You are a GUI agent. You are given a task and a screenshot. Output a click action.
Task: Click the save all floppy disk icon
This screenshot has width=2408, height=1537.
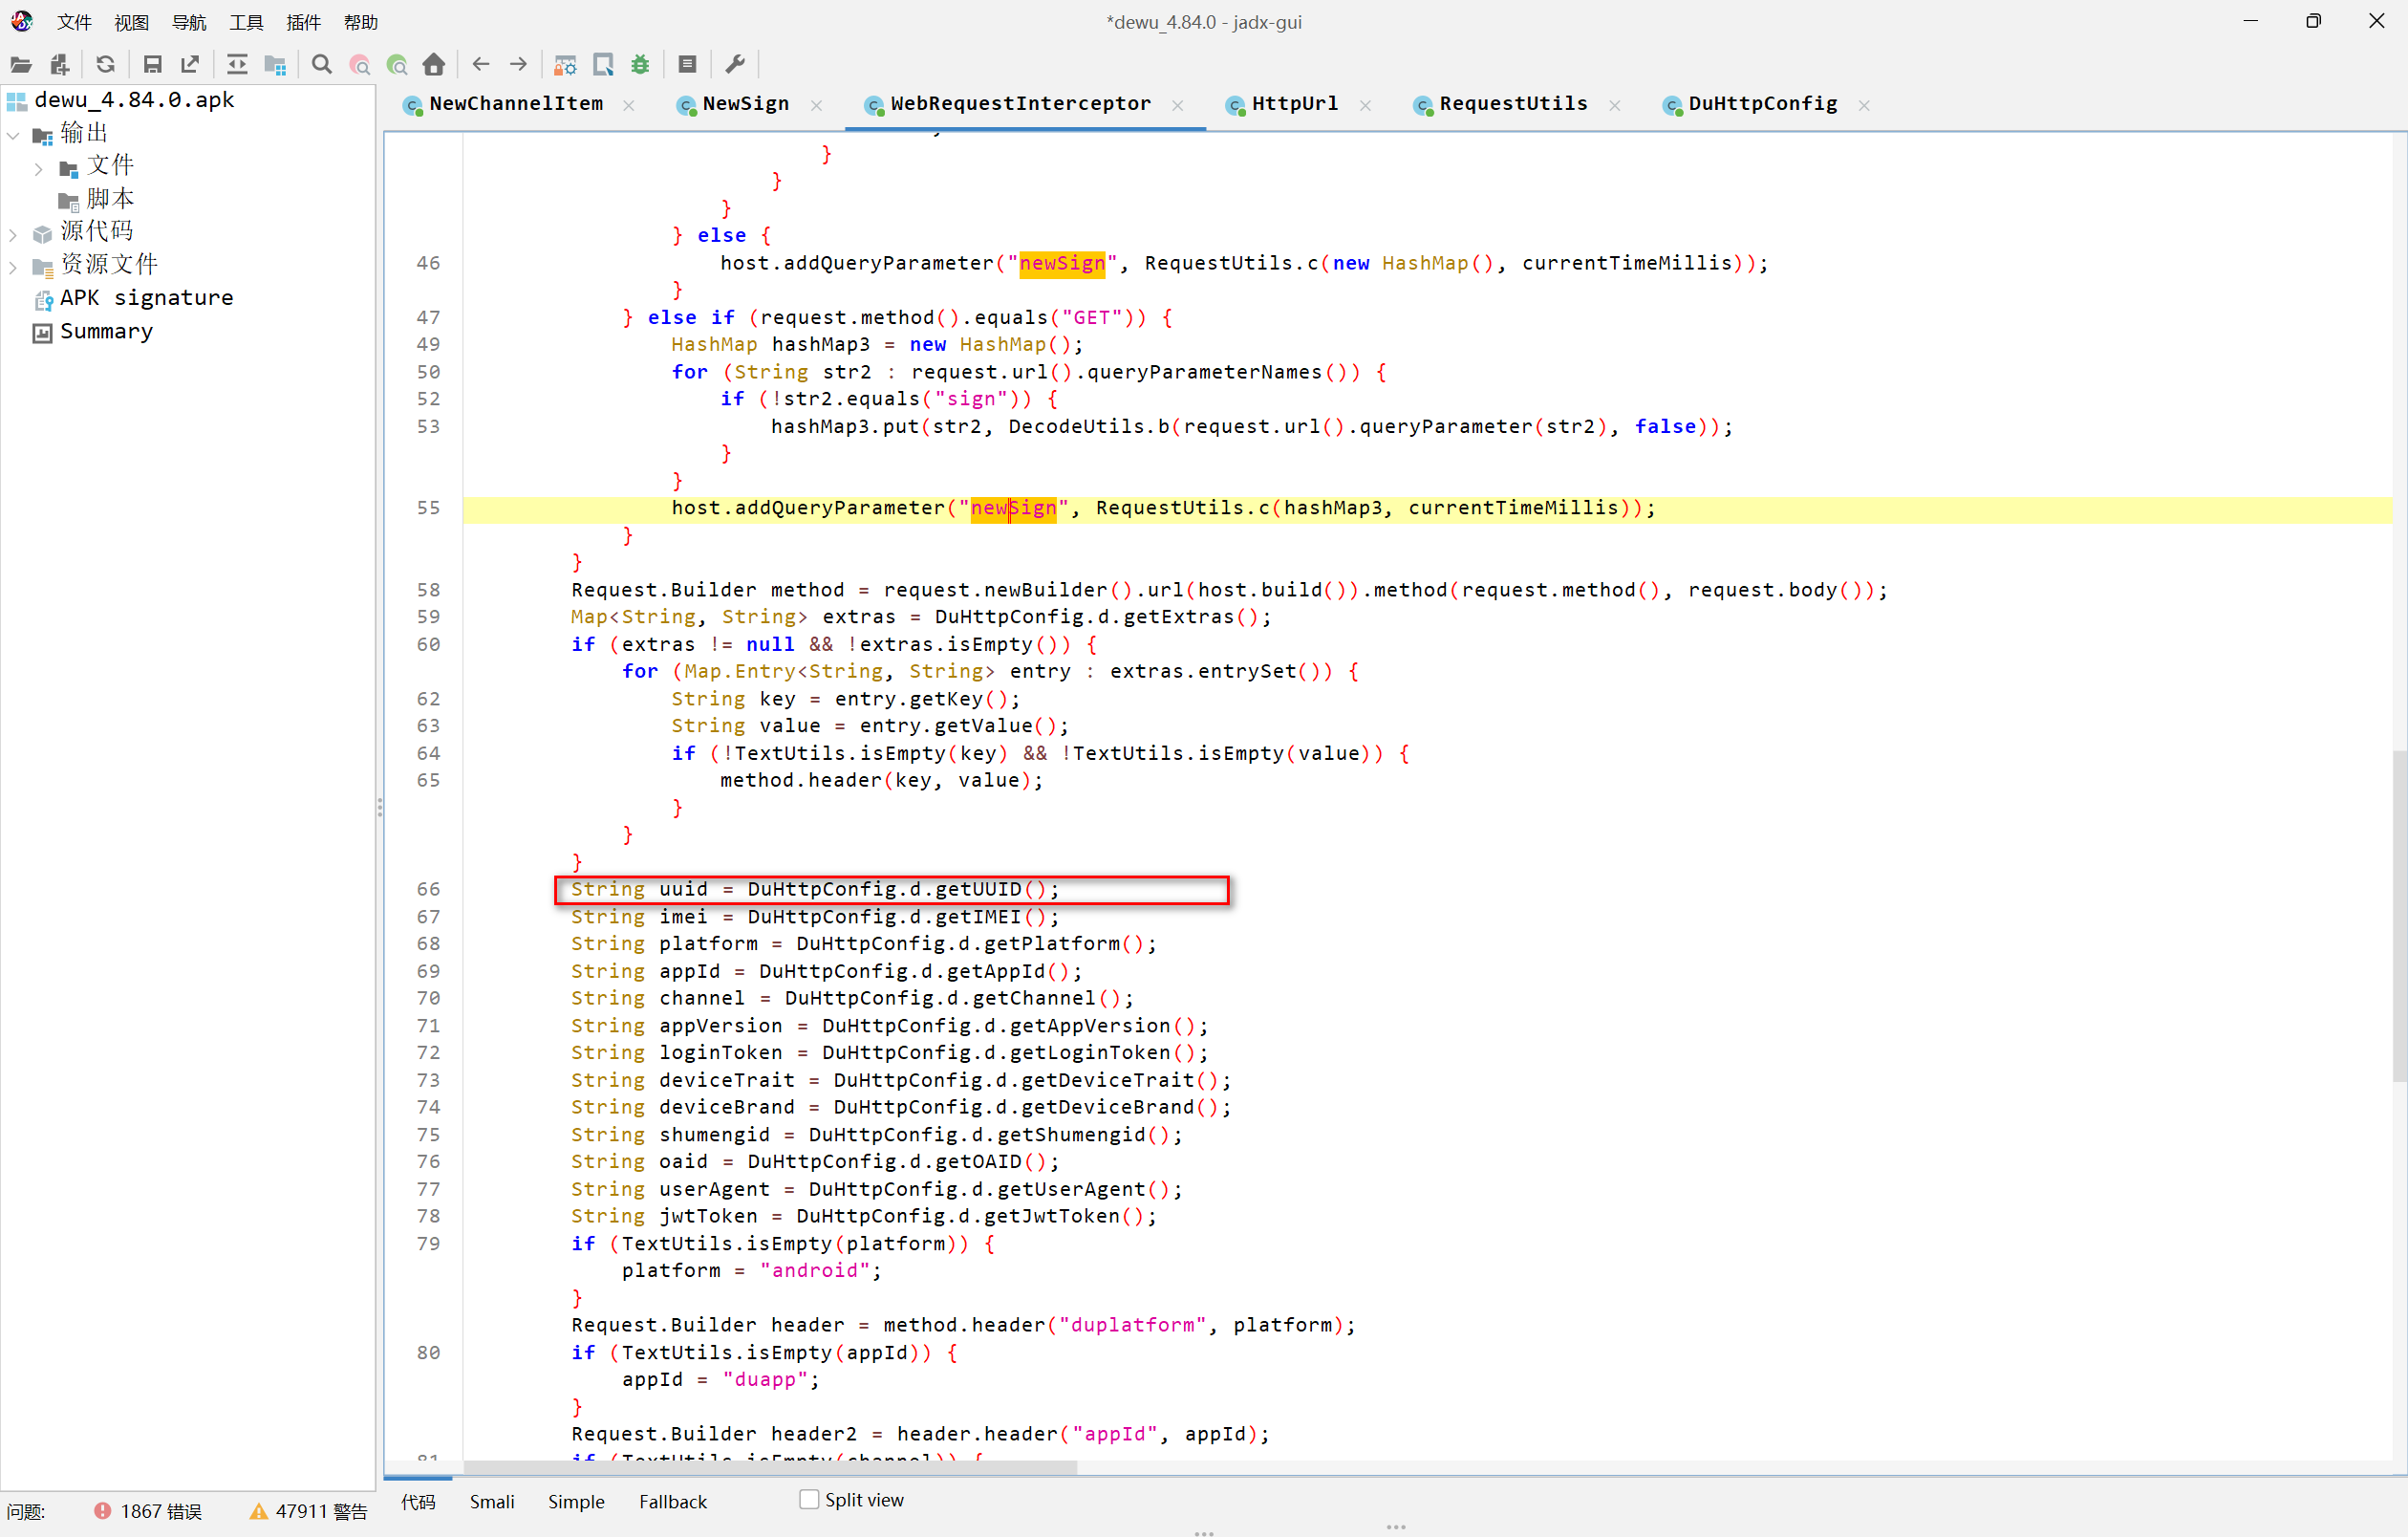coord(152,65)
